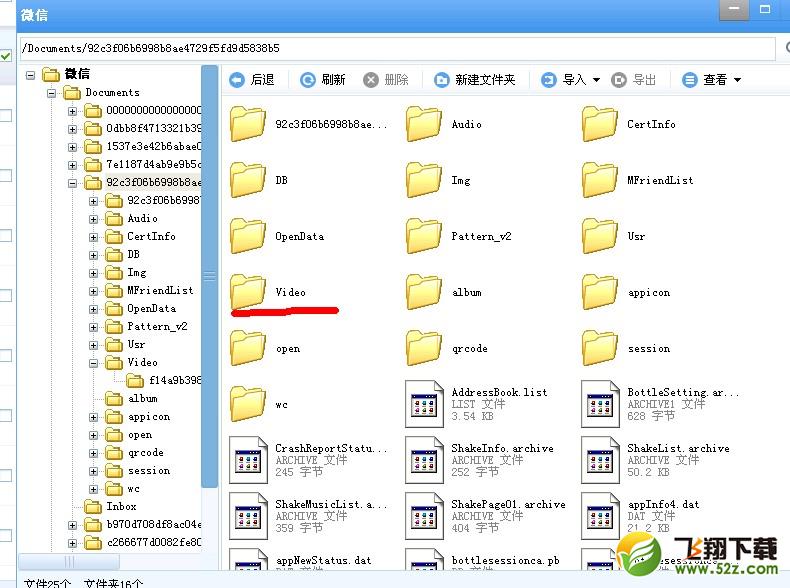Image resolution: width=790 pixels, height=588 pixels.
Task: Collapse the 92c3f06b6998b8ae tree folder
Action: coord(73,183)
